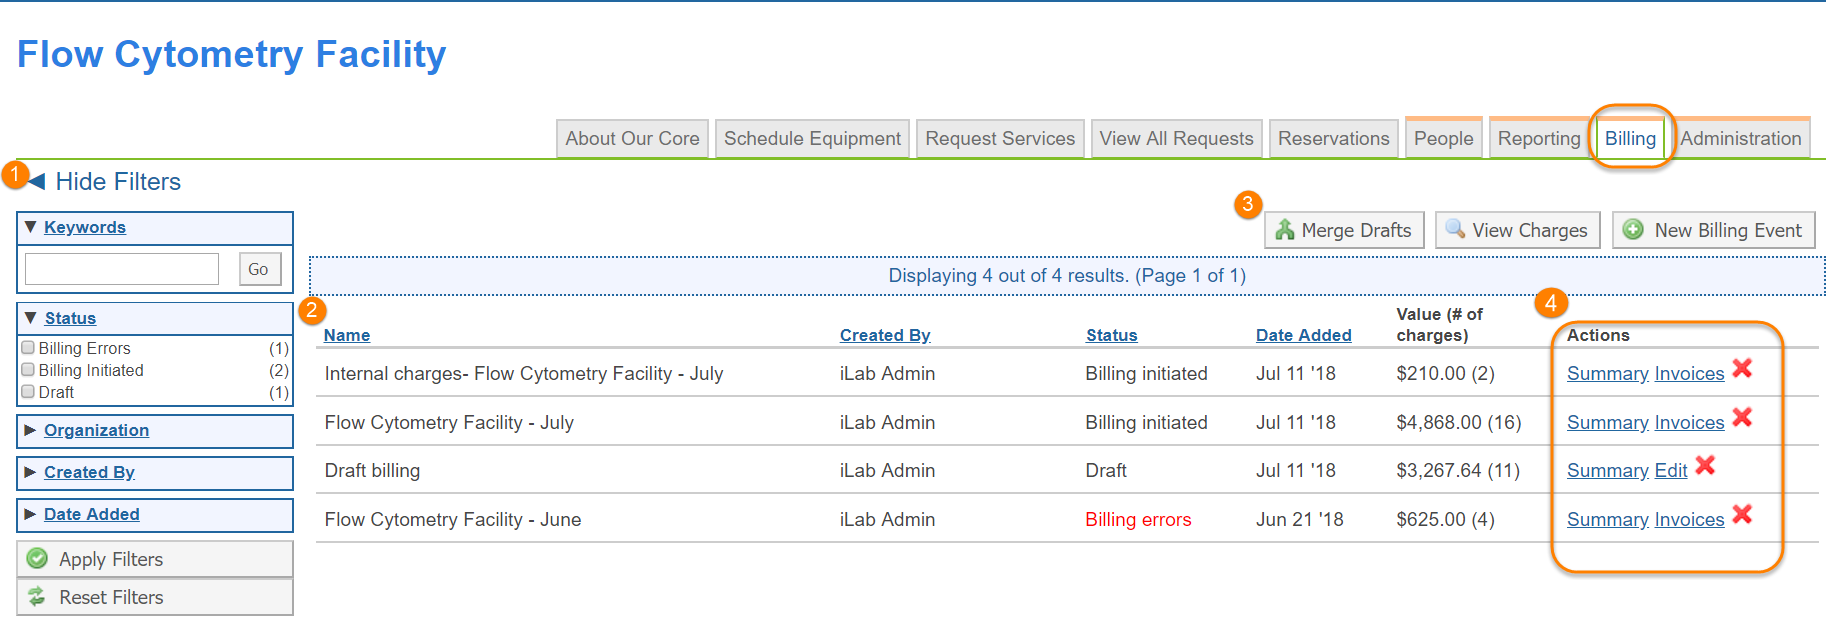Viewport: 1836px width, 622px height.
Task: Open Edit link for Draft billing
Action: click(1670, 471)
